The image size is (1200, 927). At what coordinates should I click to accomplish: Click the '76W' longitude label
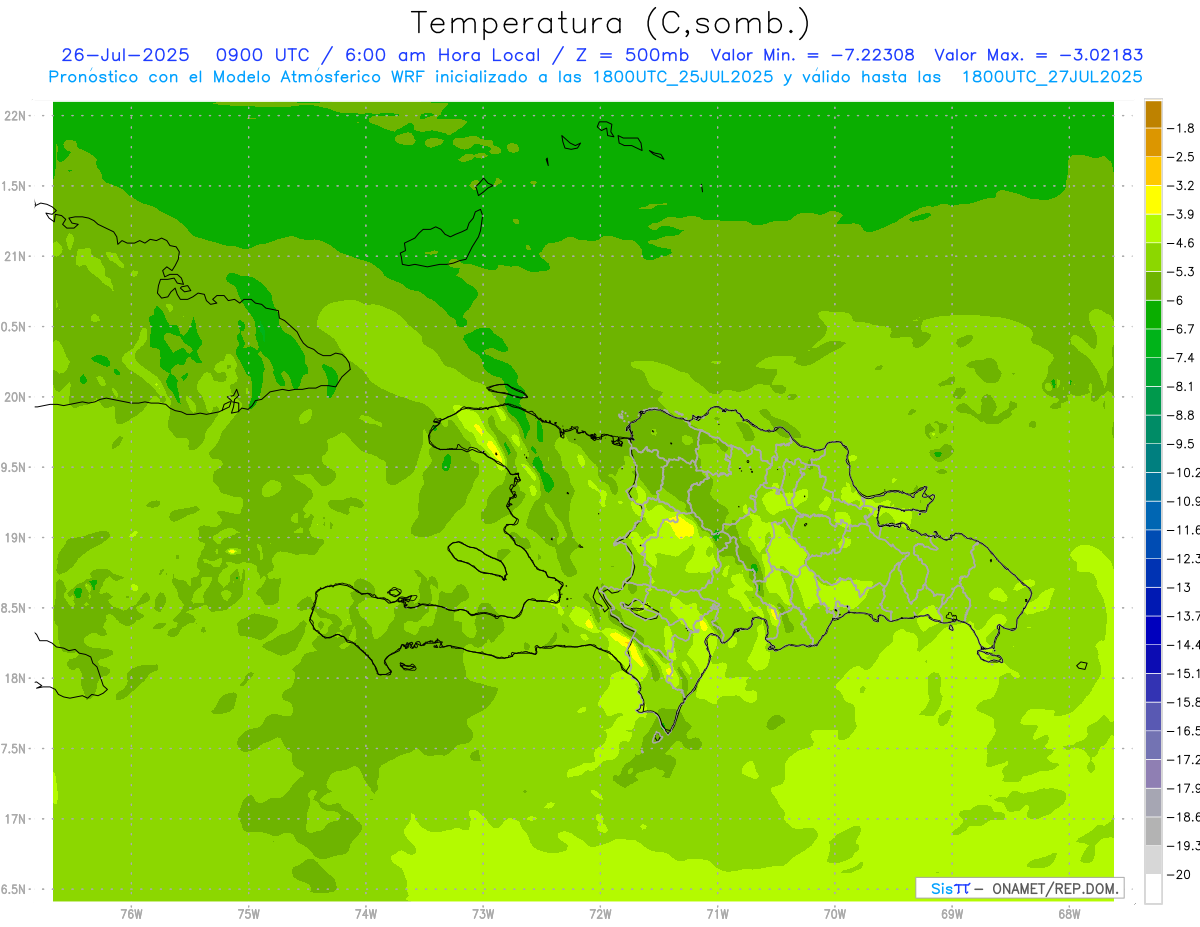tap(131, 913)
